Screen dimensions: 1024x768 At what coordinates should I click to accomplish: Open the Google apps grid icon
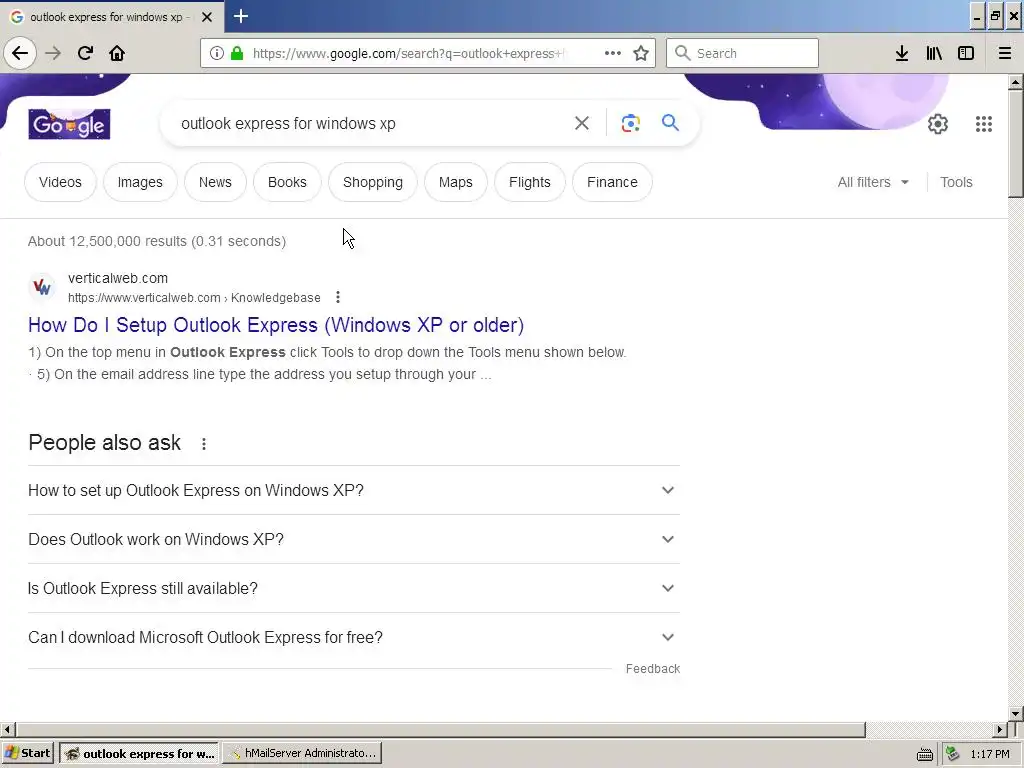pyautogui.click(x=984, y=123)
